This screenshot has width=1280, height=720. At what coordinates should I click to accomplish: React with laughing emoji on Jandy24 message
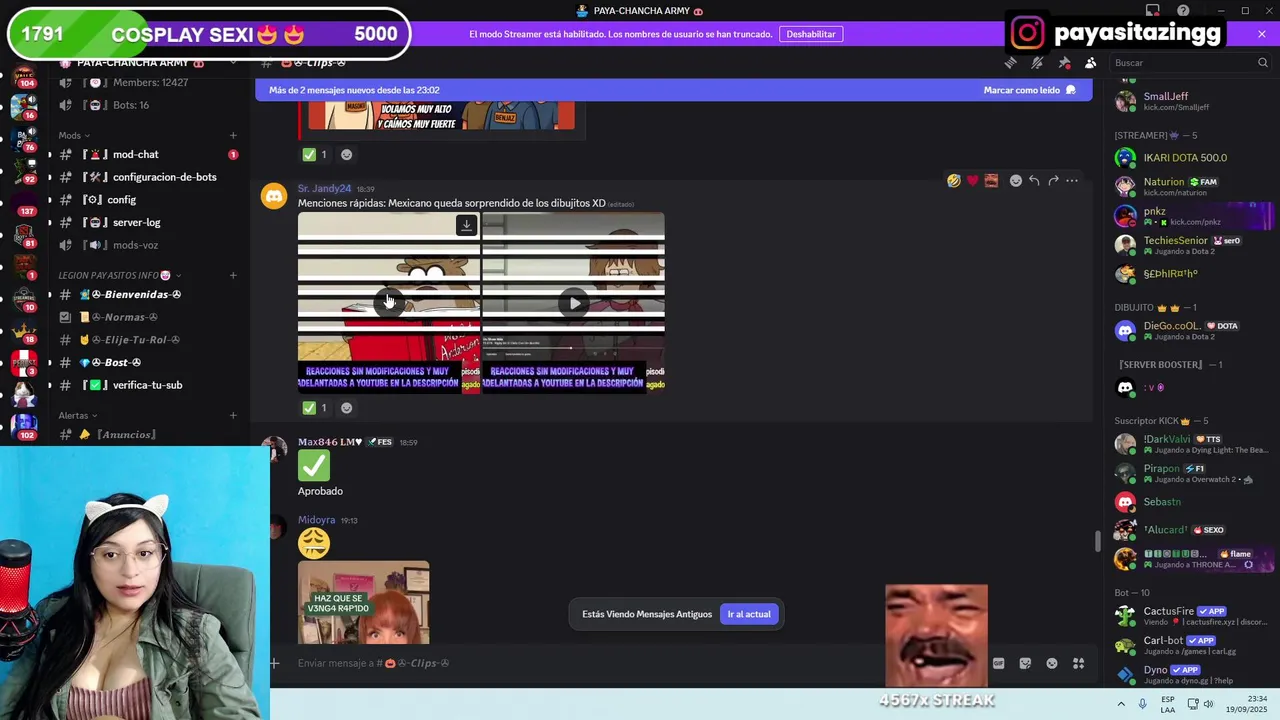954,181
